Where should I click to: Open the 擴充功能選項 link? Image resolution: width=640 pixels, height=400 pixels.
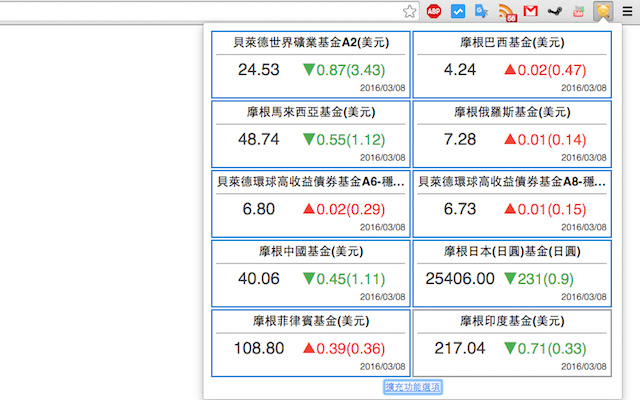413,387
